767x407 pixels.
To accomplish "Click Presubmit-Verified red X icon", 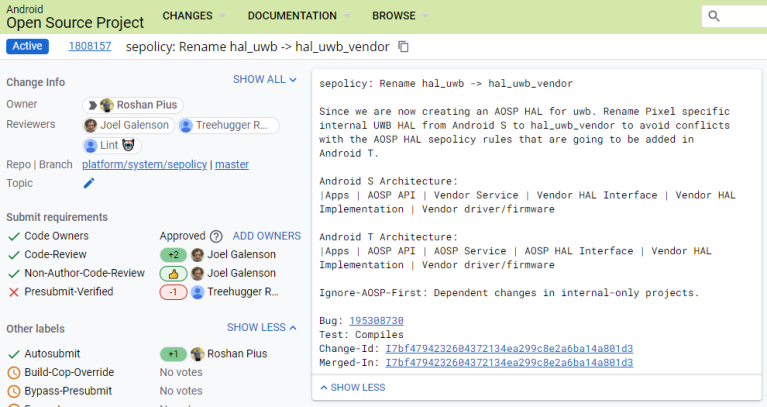I will point(14,292).
